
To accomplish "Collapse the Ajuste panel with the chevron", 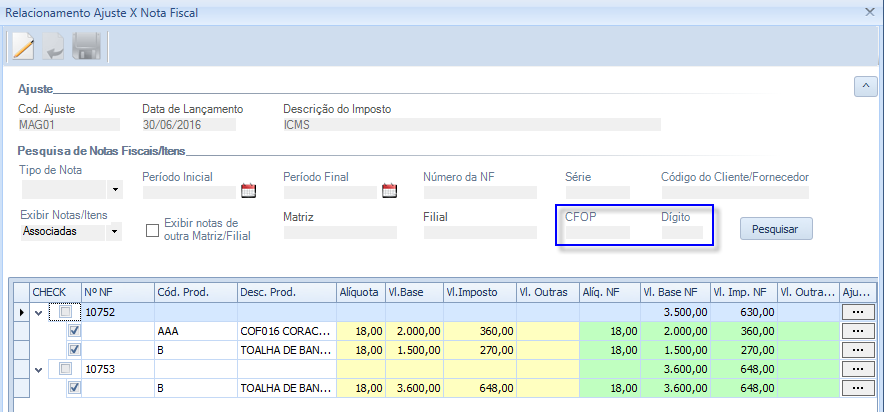I will [865, 87].
